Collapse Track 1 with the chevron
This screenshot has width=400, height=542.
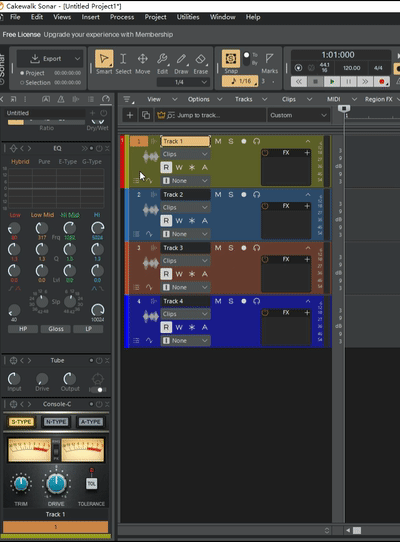click(x=308, y=141)
